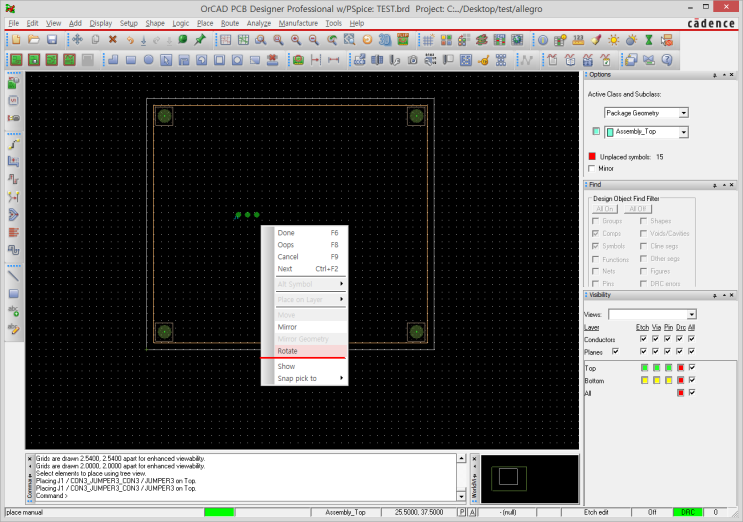Select the add rectangle shape icon
Image resolution: width=743 pixels, height=522 pixels.
[x=131, y=60]
